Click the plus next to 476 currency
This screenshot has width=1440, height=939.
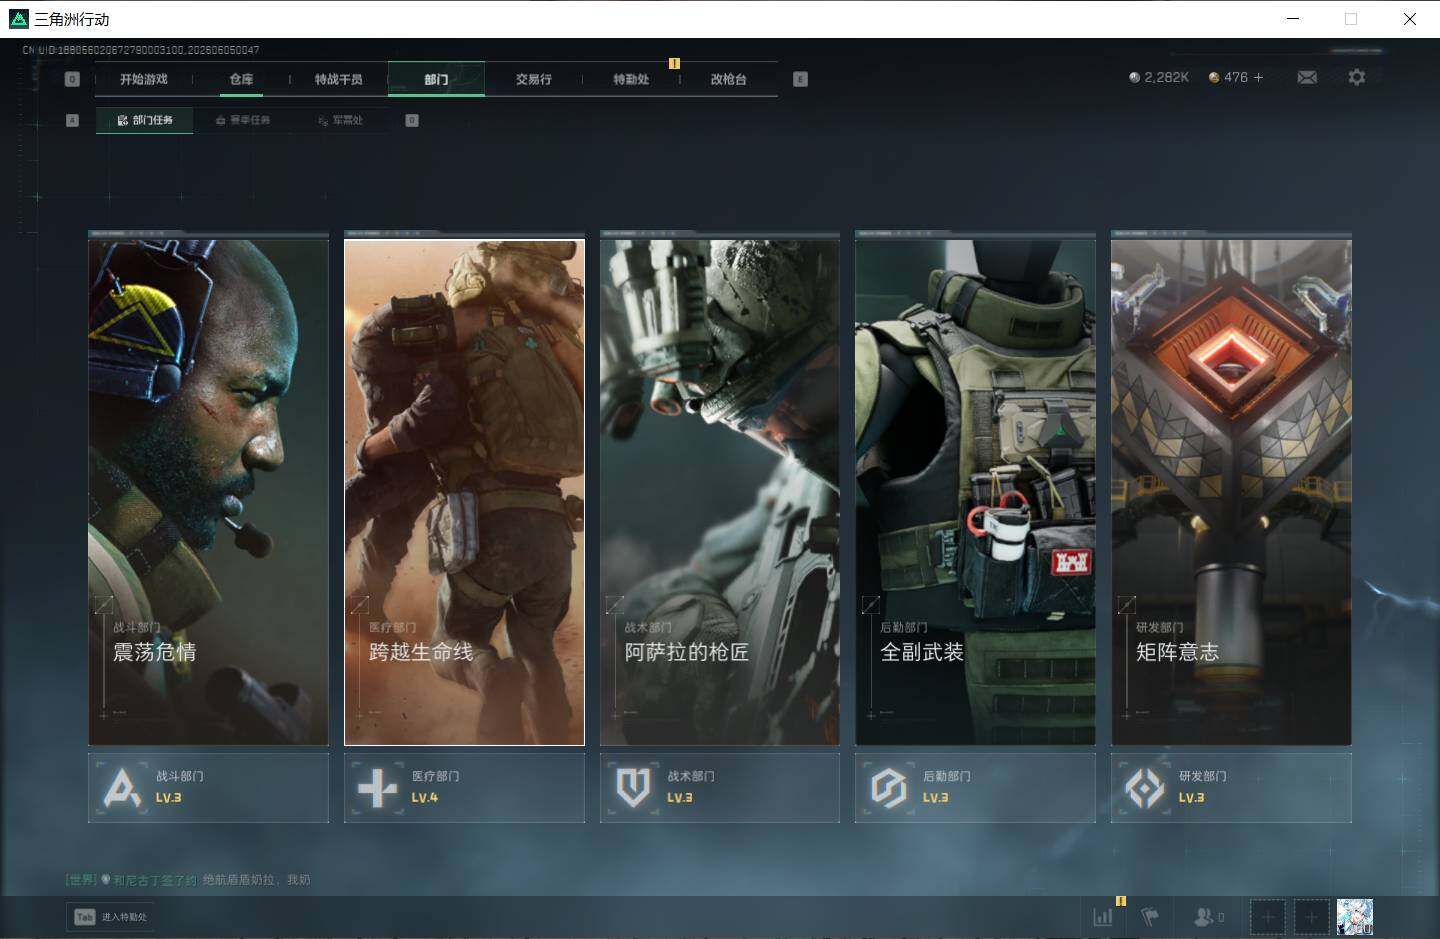pyautogui.click(x=1258, y=77)
